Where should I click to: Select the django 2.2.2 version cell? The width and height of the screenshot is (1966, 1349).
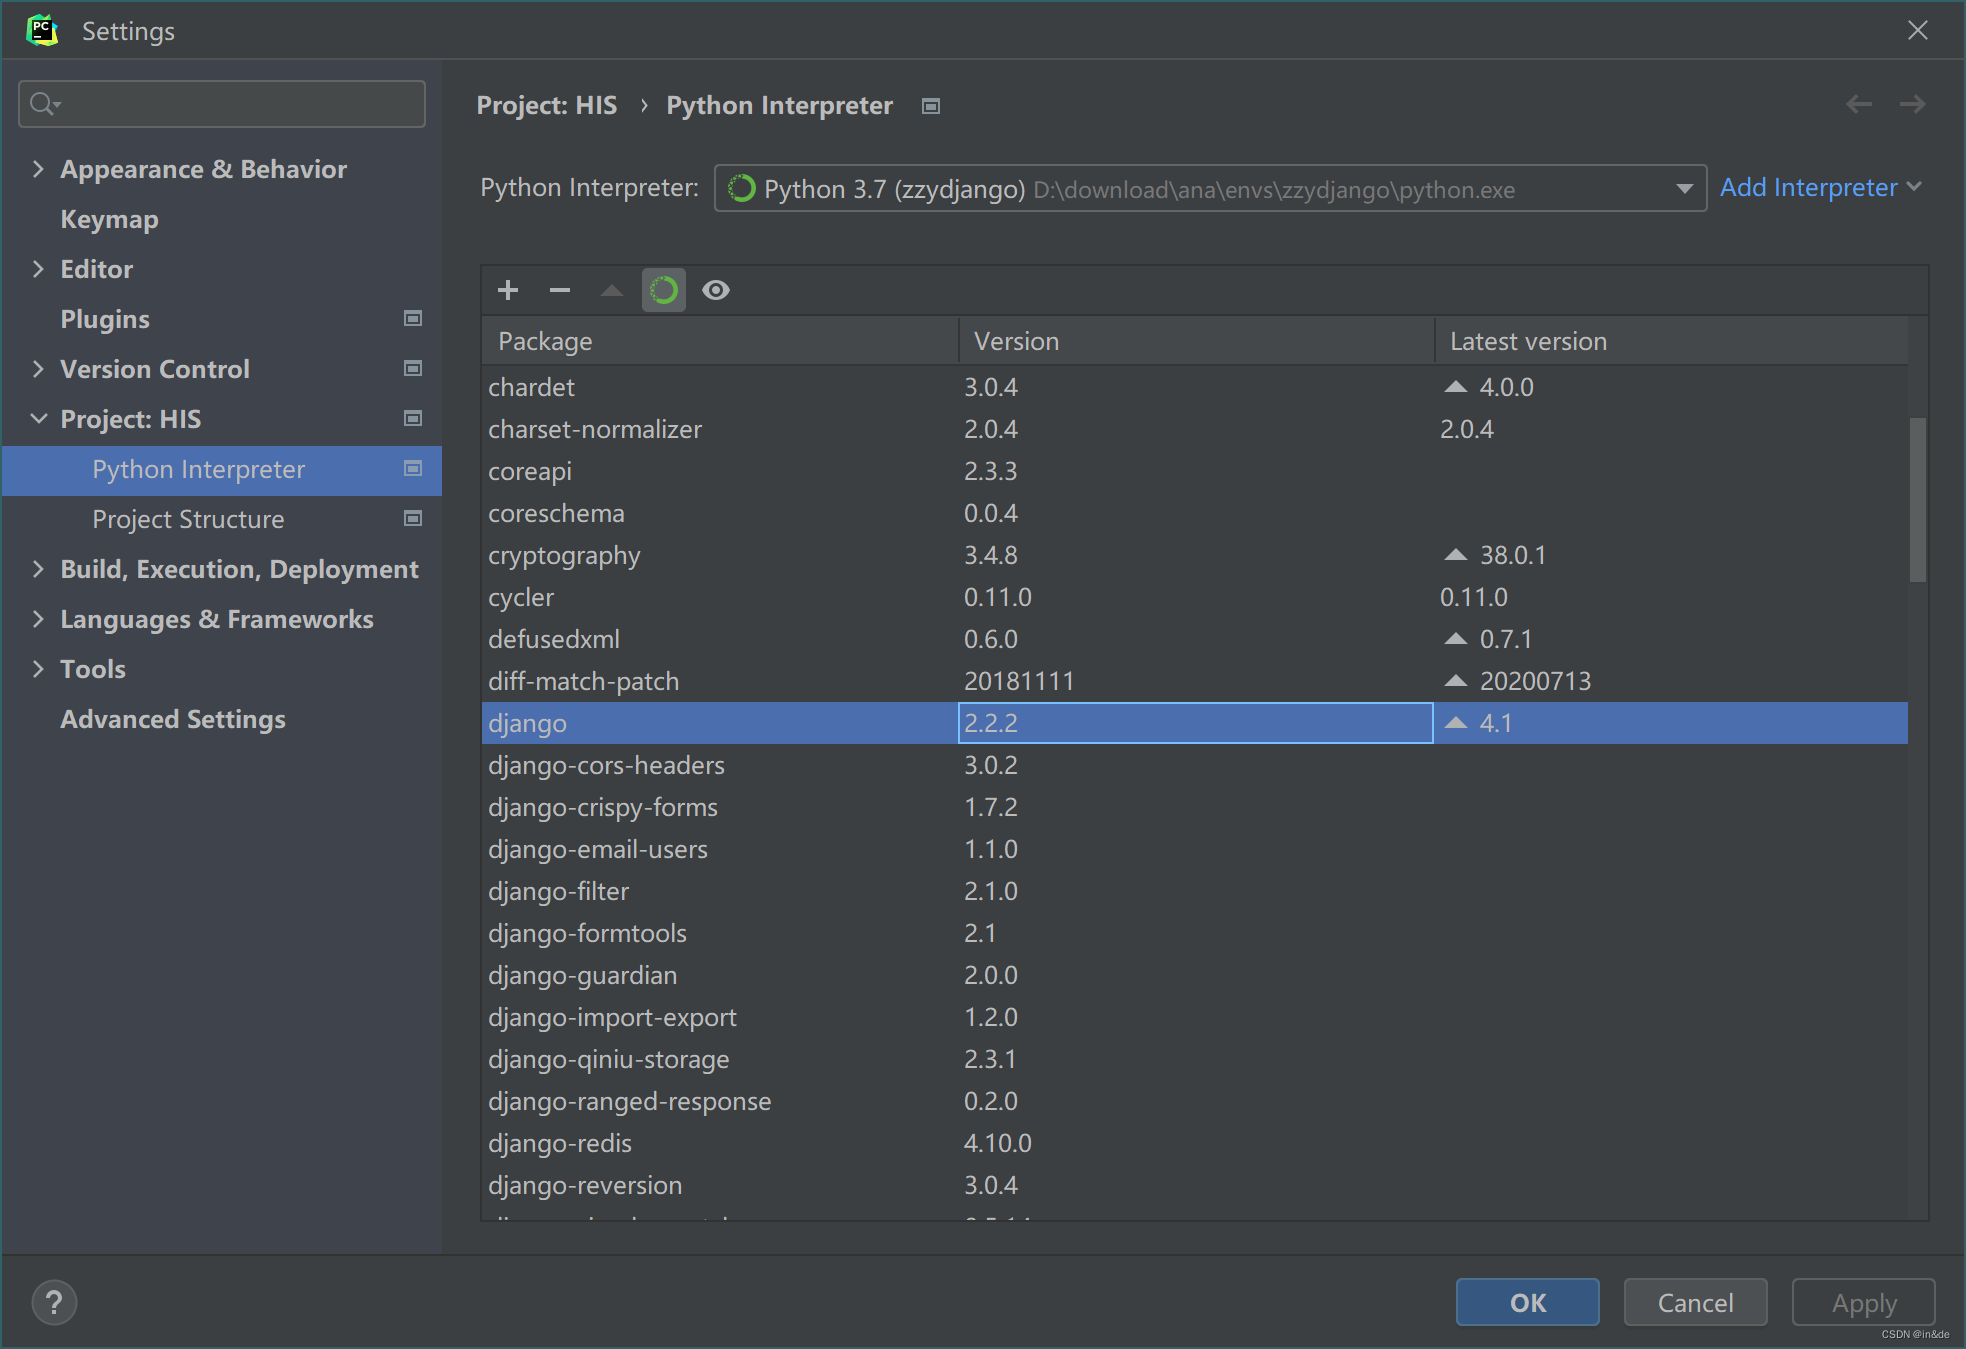click(x=1196, y=723)
